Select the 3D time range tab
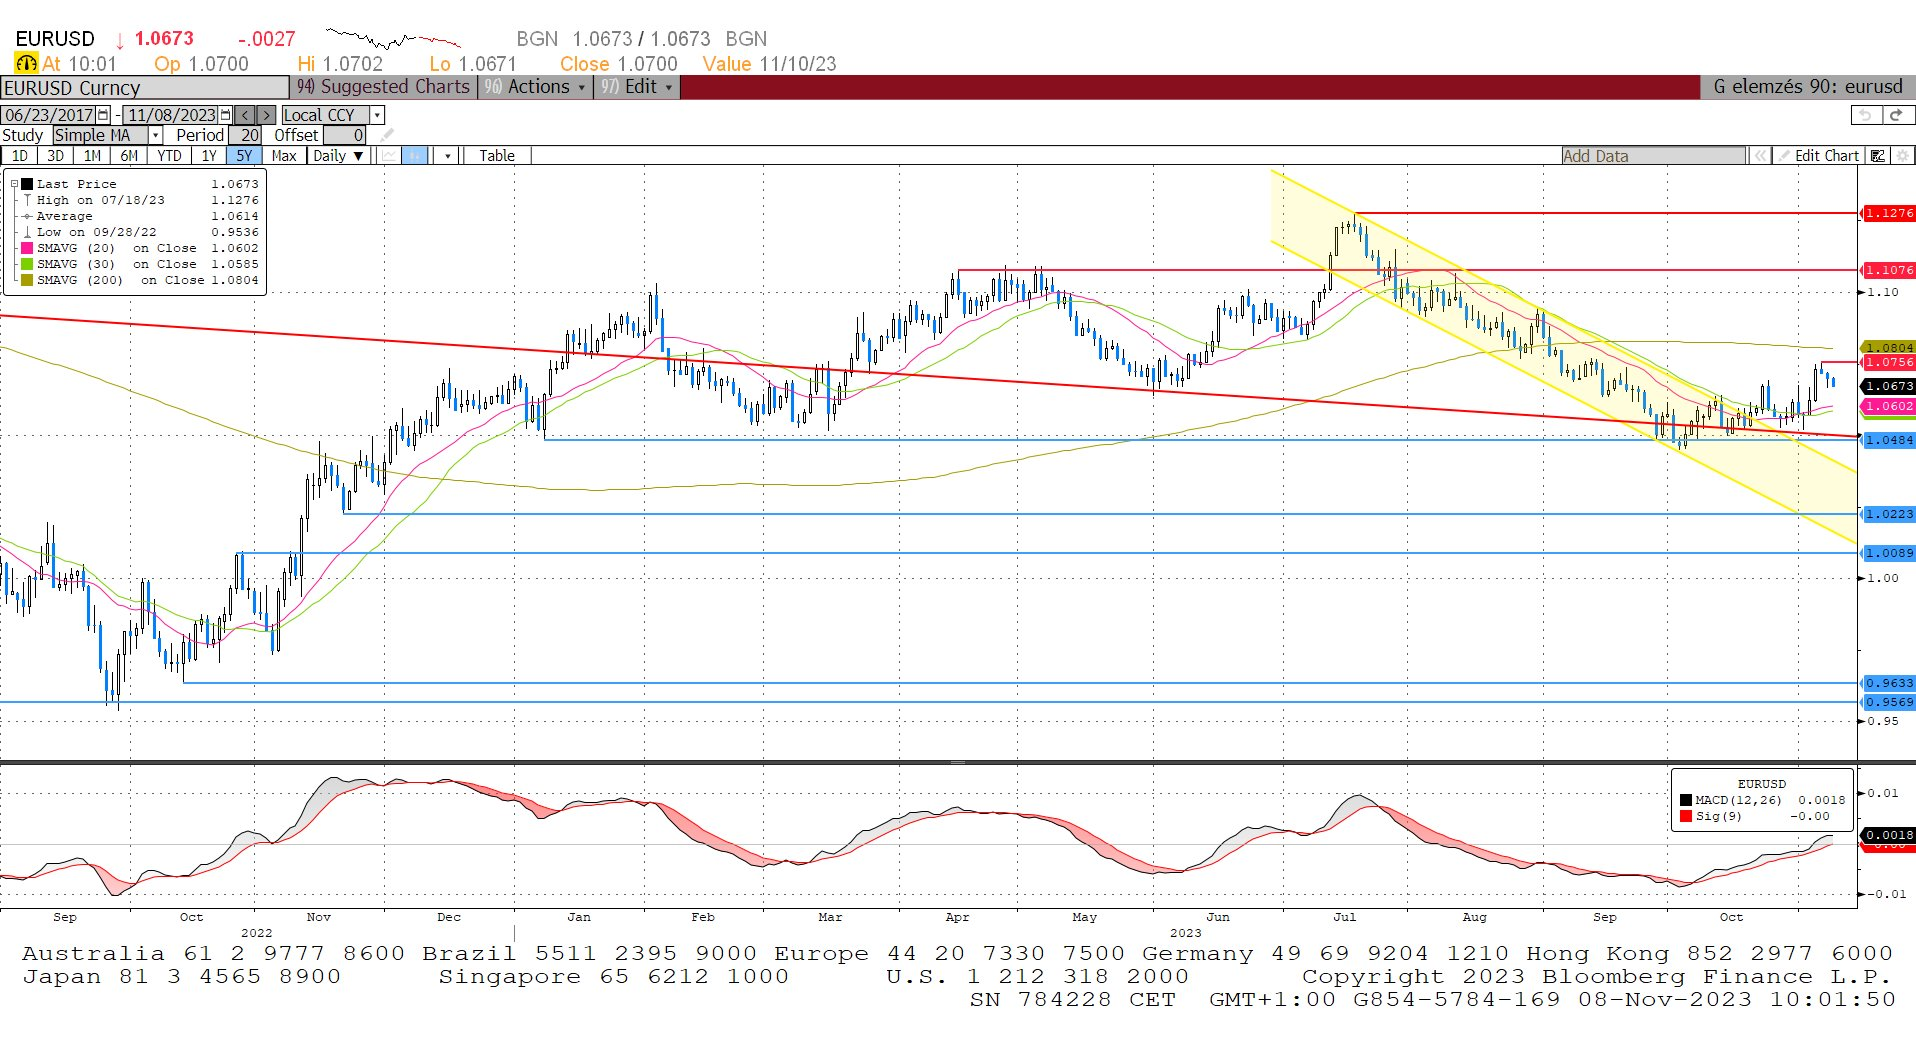Image resolution: width=1916 pixels, height=1051 pixels. (x=55, y=156)
